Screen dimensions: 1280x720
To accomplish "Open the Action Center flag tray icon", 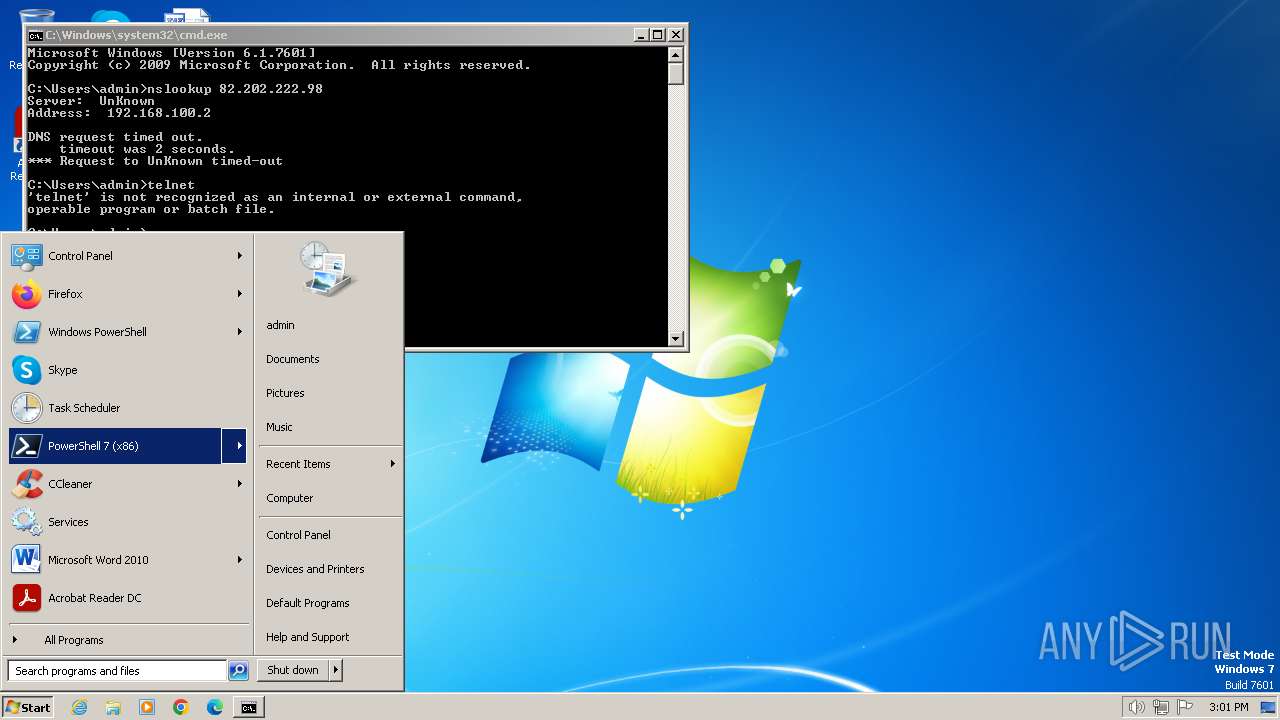I will [x=1186, y=707].
